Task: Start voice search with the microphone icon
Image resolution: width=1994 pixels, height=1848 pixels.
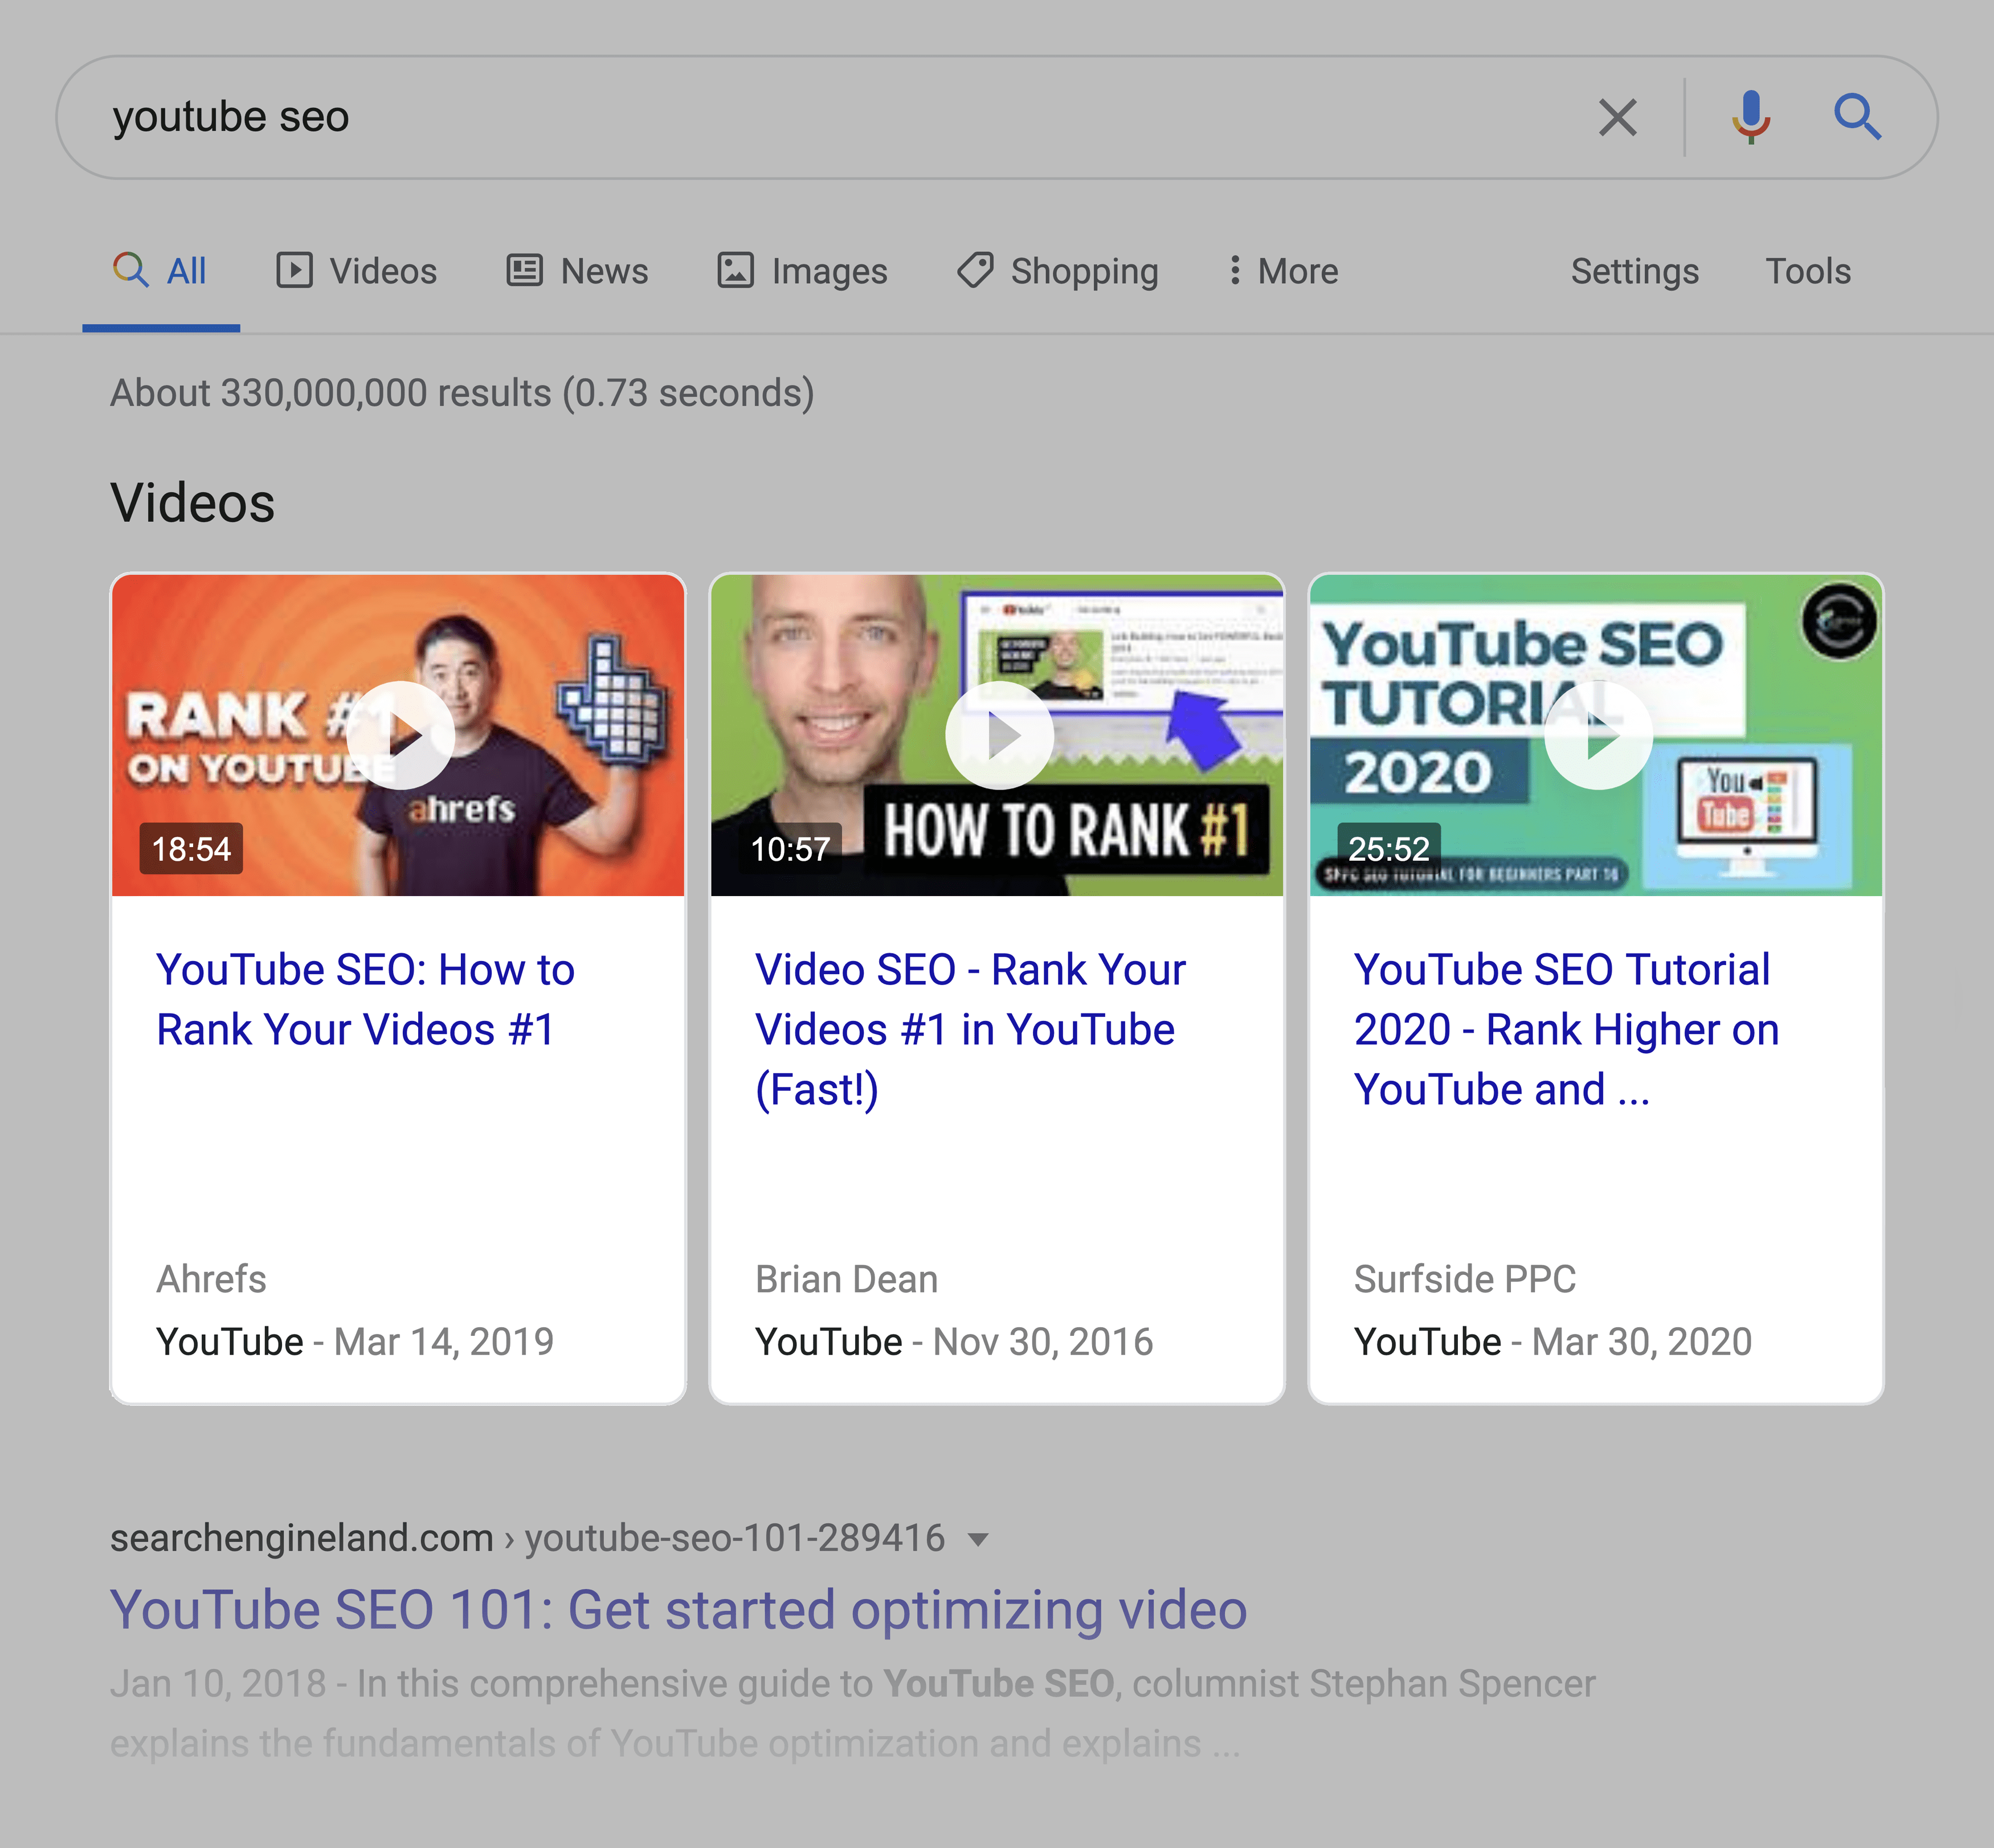Action: 1750,117
